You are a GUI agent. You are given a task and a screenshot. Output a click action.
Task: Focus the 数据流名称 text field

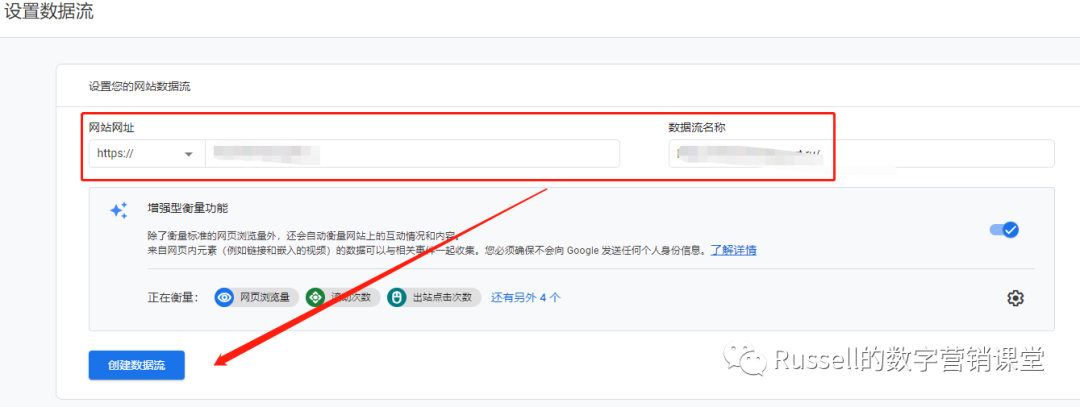[x=860, y=153]
